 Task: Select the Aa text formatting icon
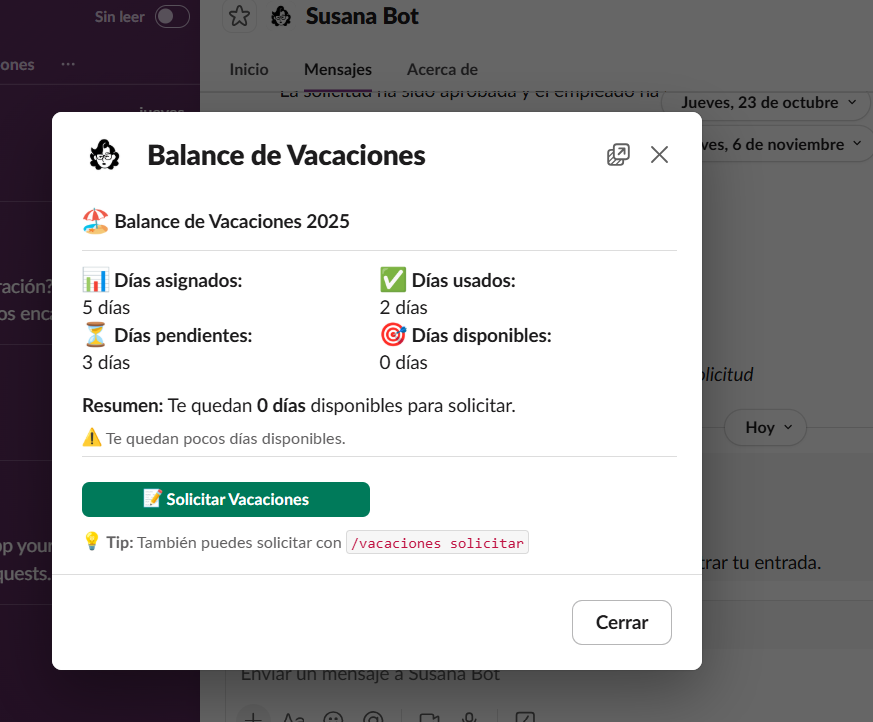tap(292, 717)
